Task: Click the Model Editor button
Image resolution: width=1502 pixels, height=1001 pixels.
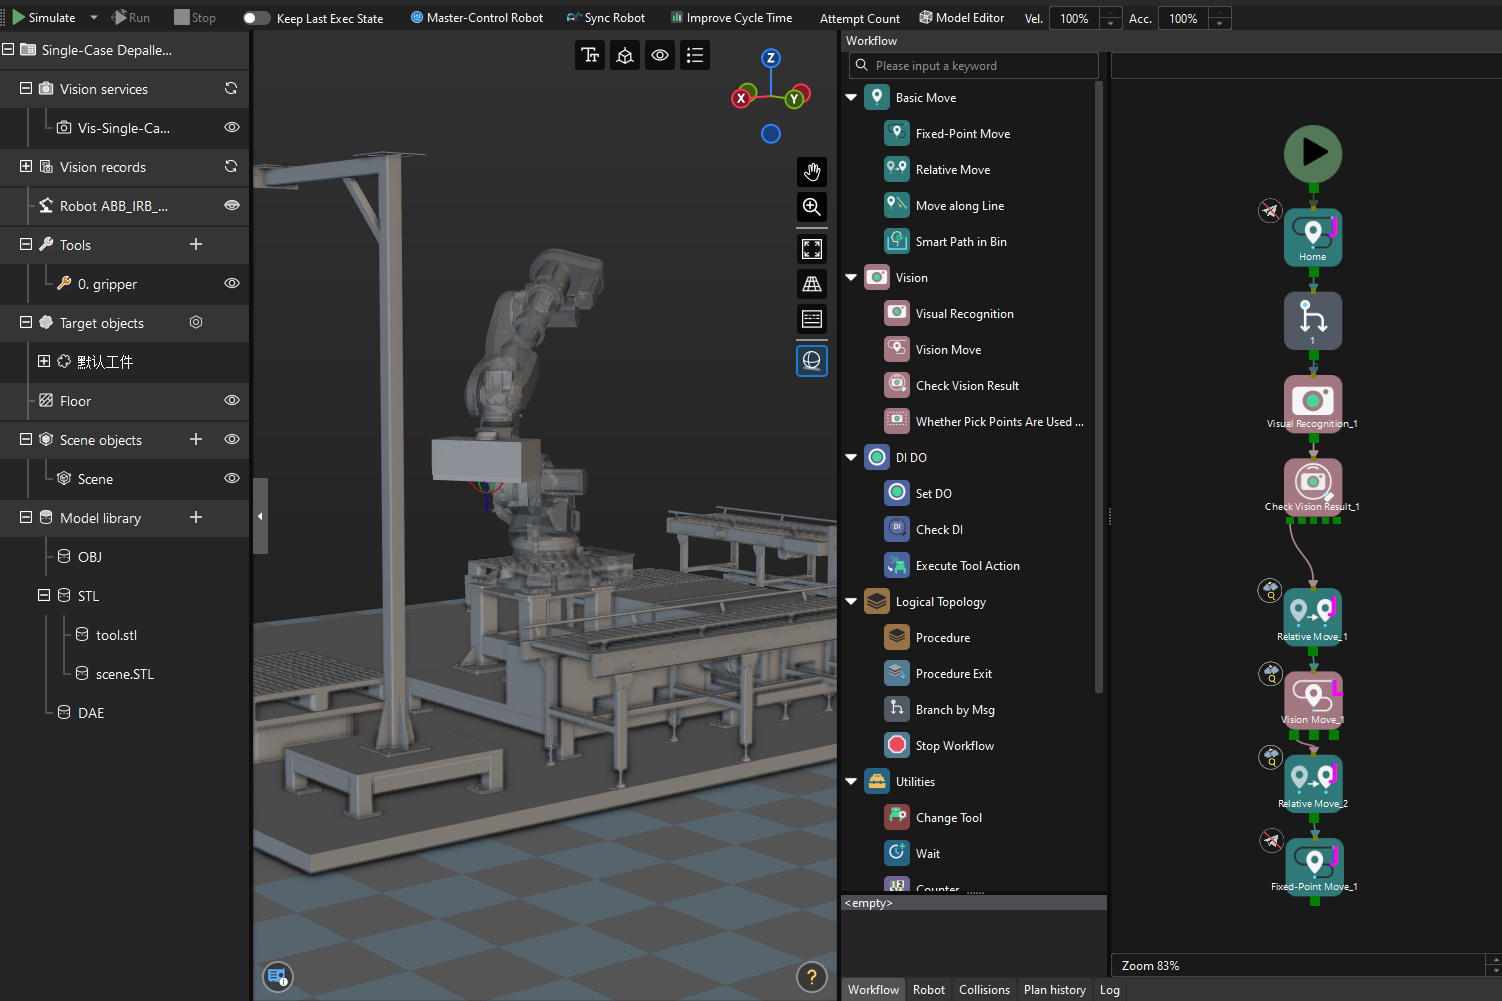Action: point(961,18)
